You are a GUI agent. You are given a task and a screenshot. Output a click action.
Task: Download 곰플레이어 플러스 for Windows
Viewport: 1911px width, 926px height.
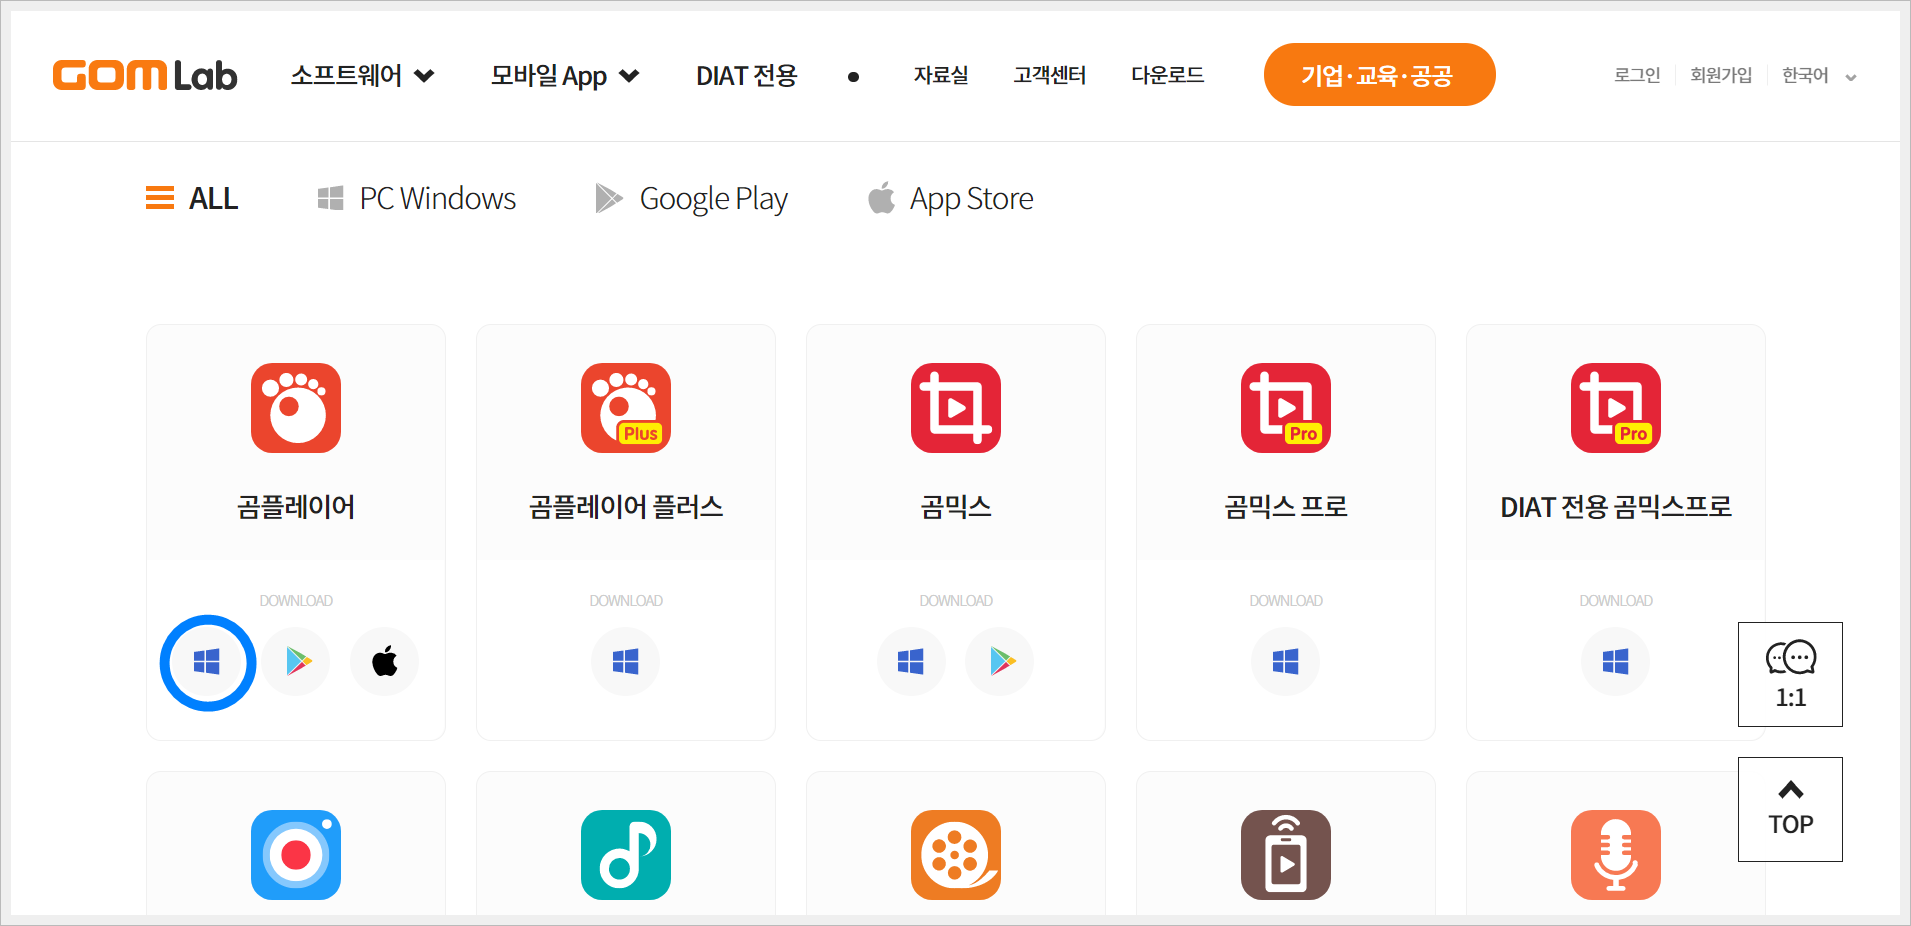click(x=626, y=662)
